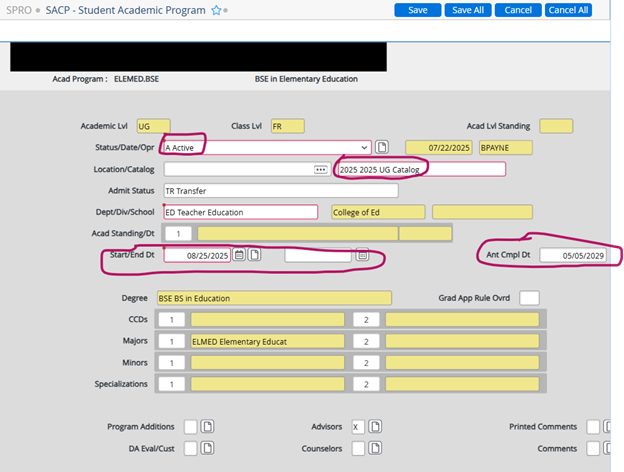Click the Cancel button

(x=518, y=10)
